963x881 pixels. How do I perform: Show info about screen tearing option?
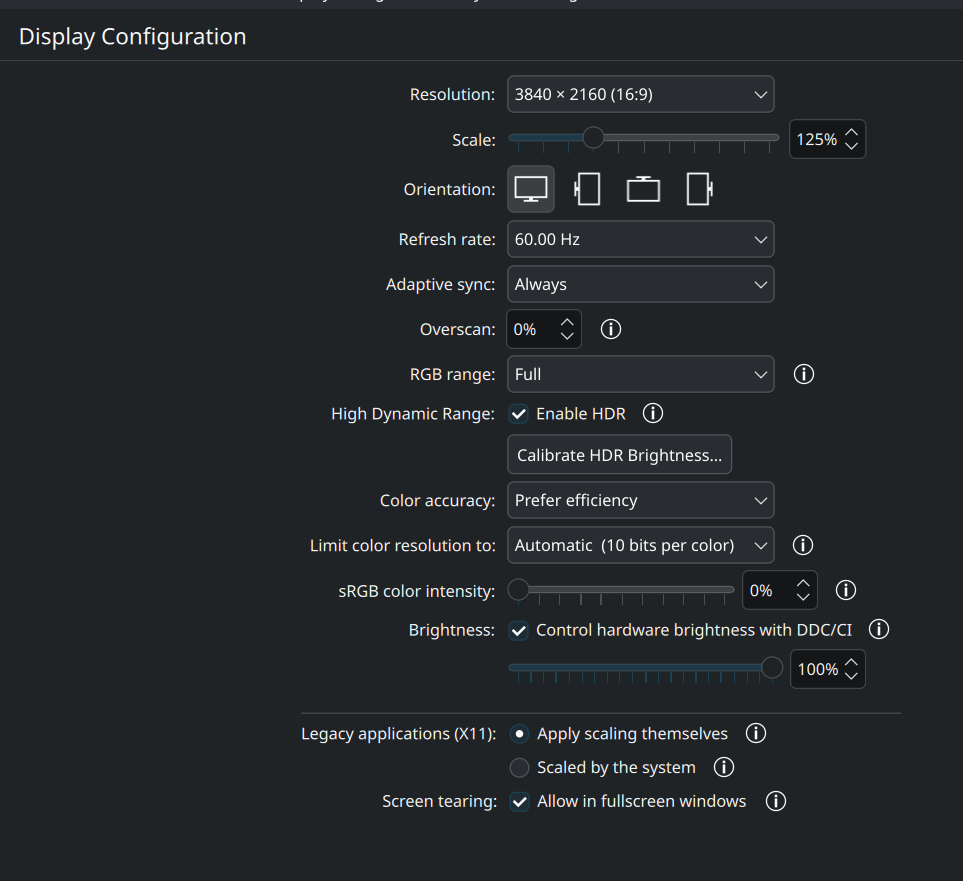[776, 801]
